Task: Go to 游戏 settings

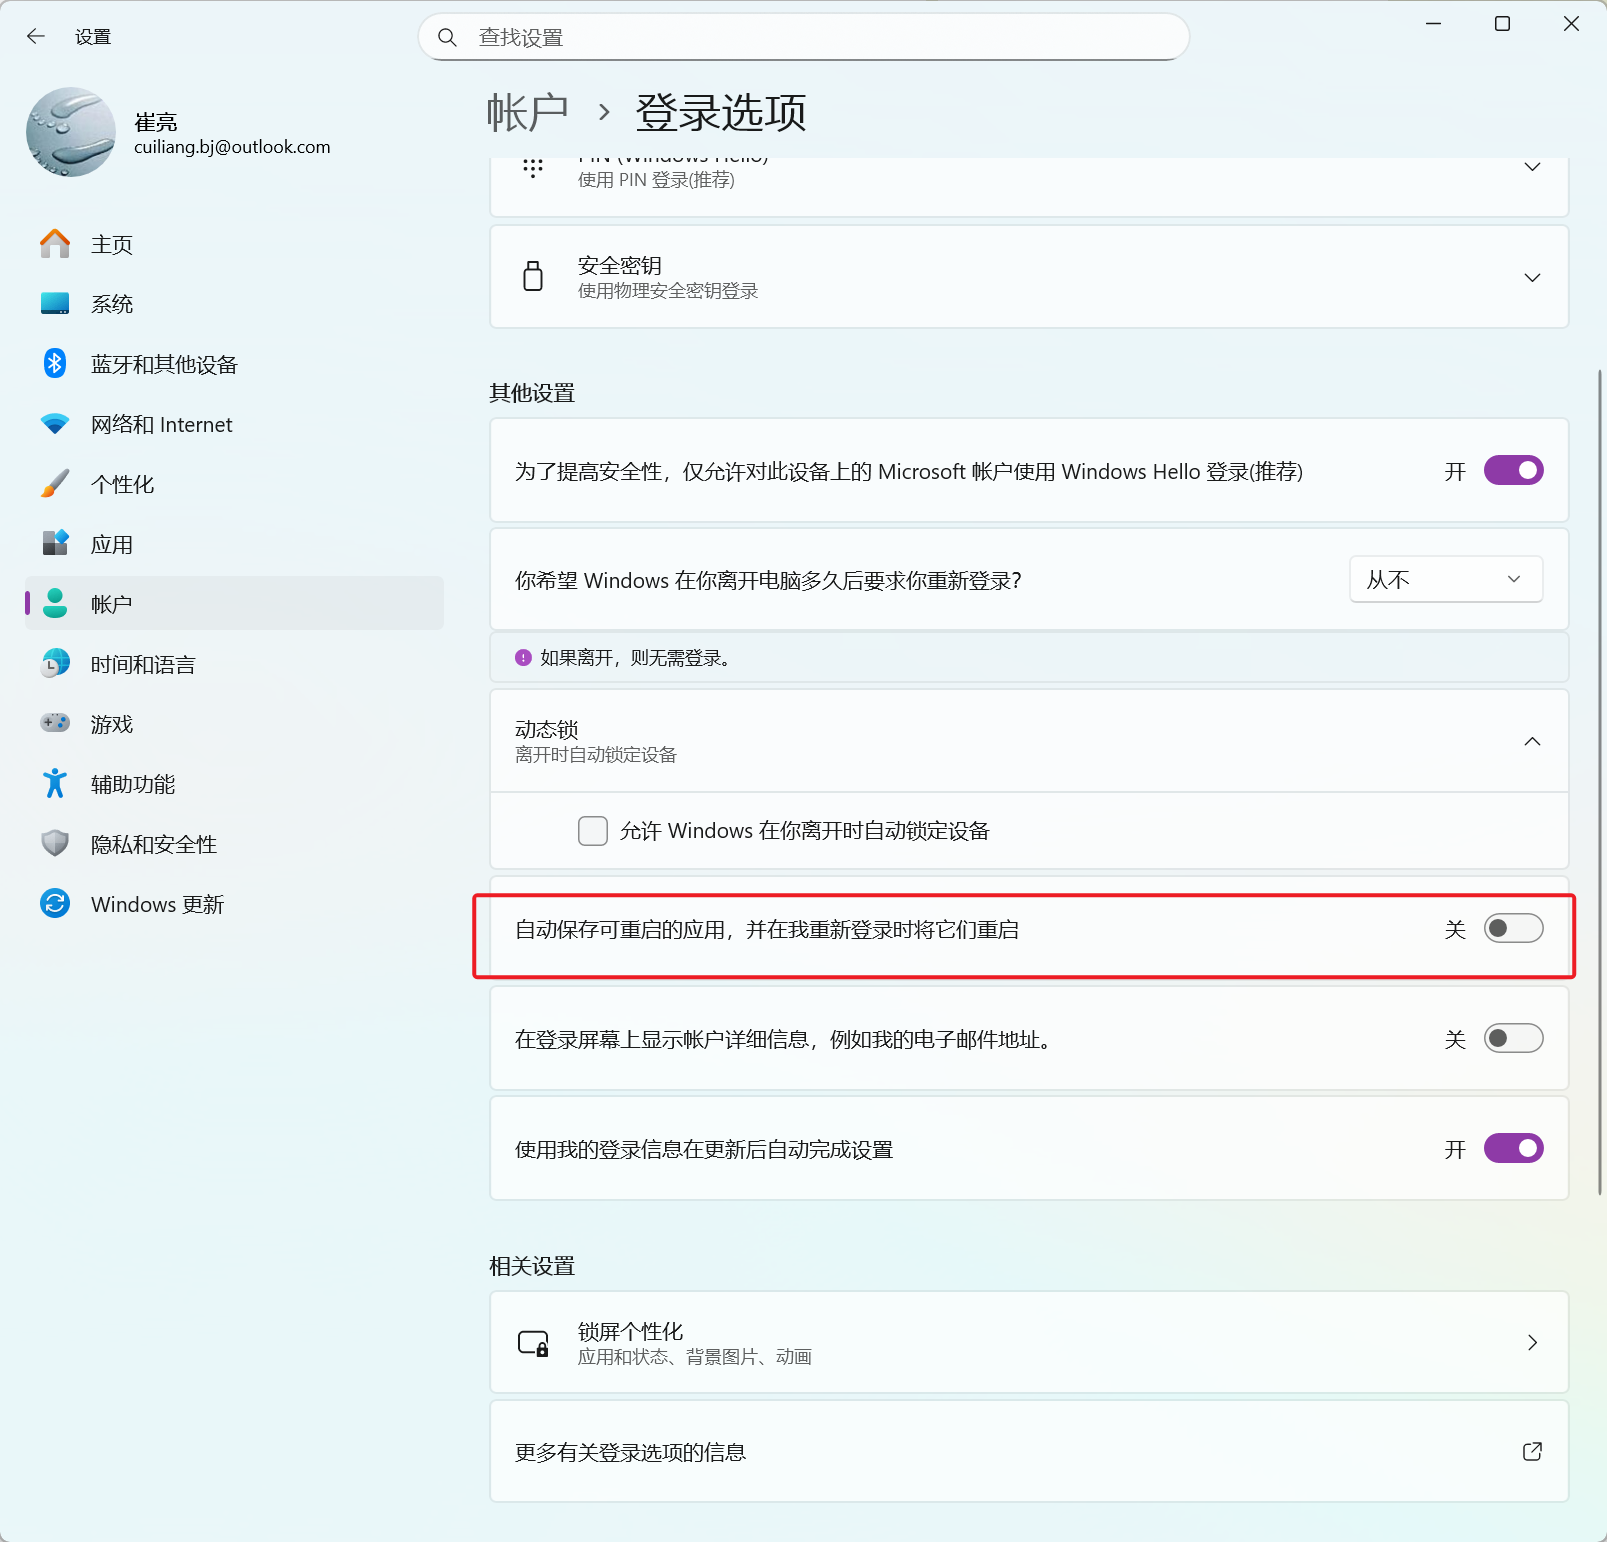Action: pos(234,724)
